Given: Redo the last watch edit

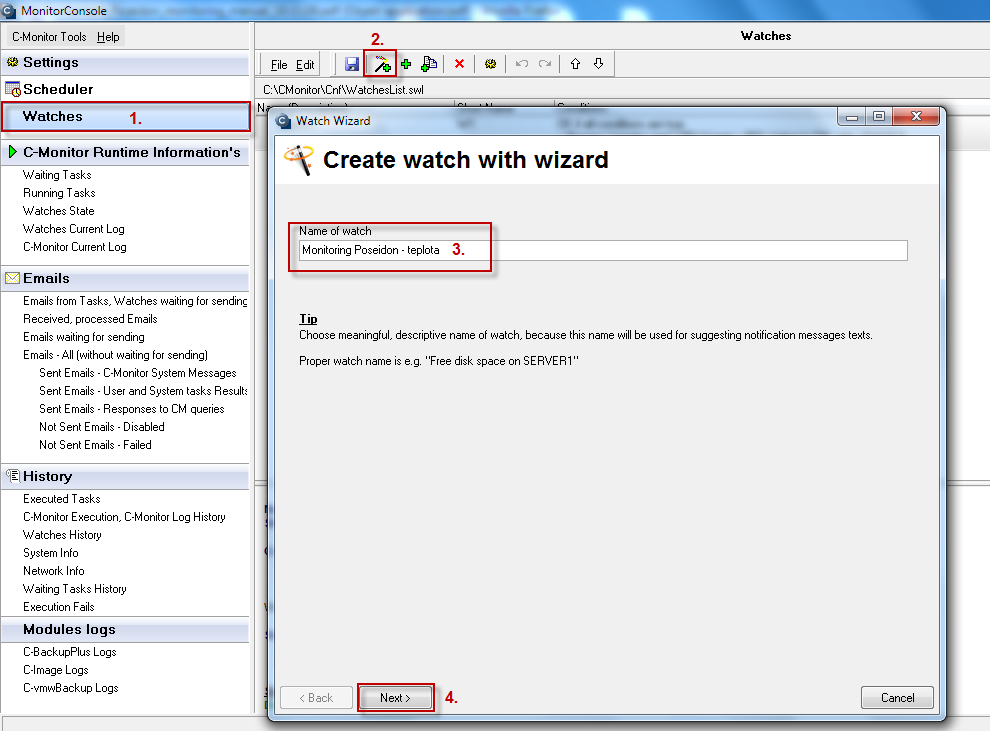Looking at the screenshot, I should 545,64.
